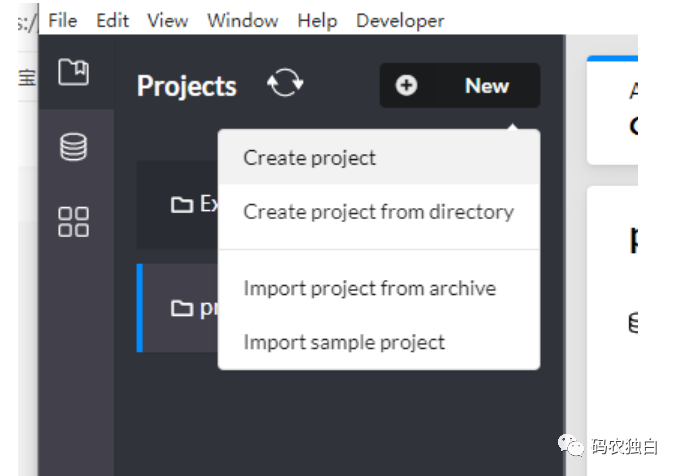Click the plus icon in New button
This screenshot has width=680, height=476.
click(x=406, y=86)
